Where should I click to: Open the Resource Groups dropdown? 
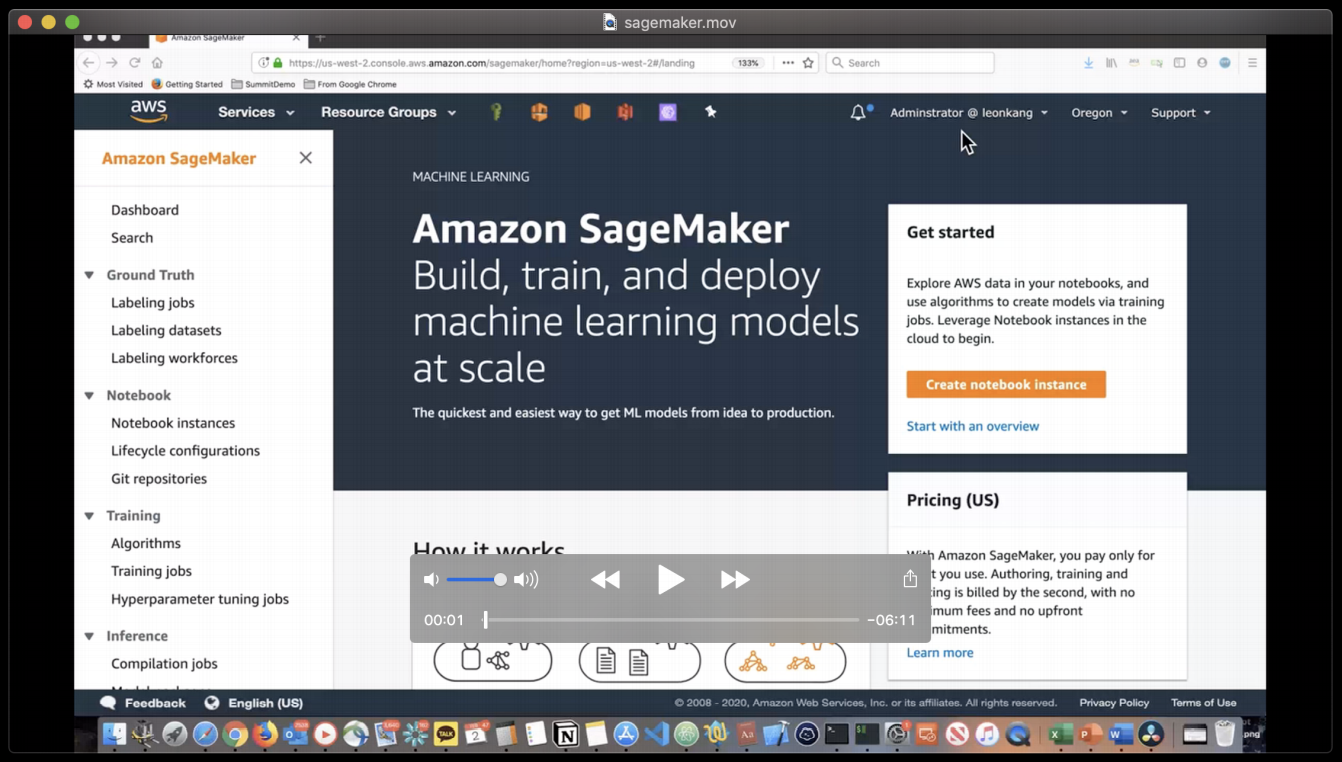click(388, 112)
